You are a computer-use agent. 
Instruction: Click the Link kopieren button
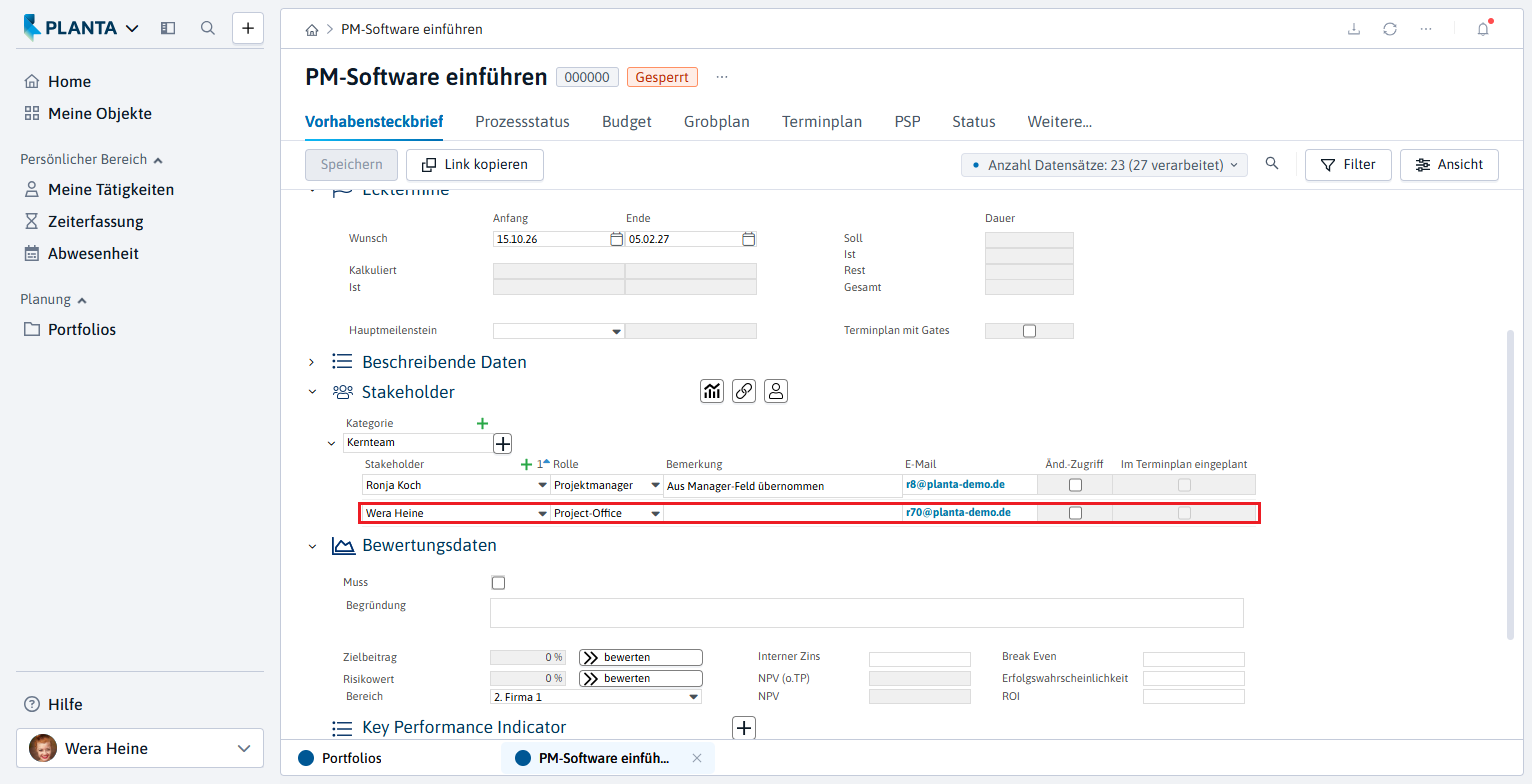click(x=475, y=165)
